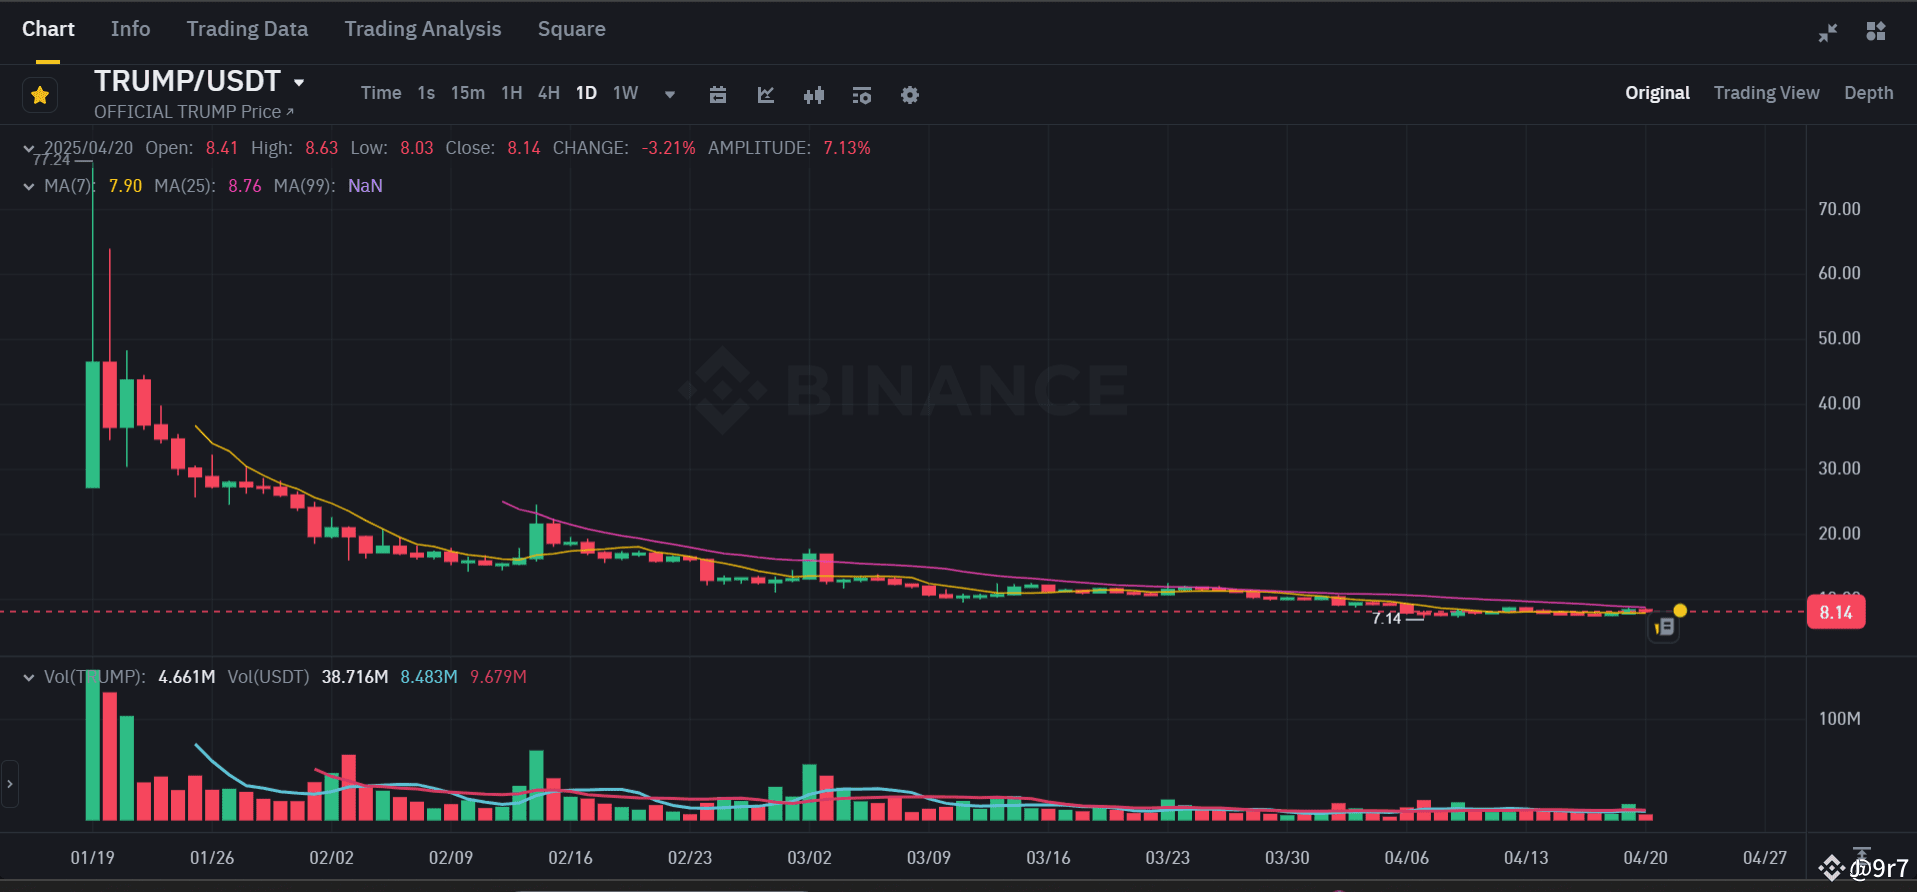This screenshot has height=892, width=1917.
Task: Expand more timeframe intervals dropdown
Action: [668, 93]
